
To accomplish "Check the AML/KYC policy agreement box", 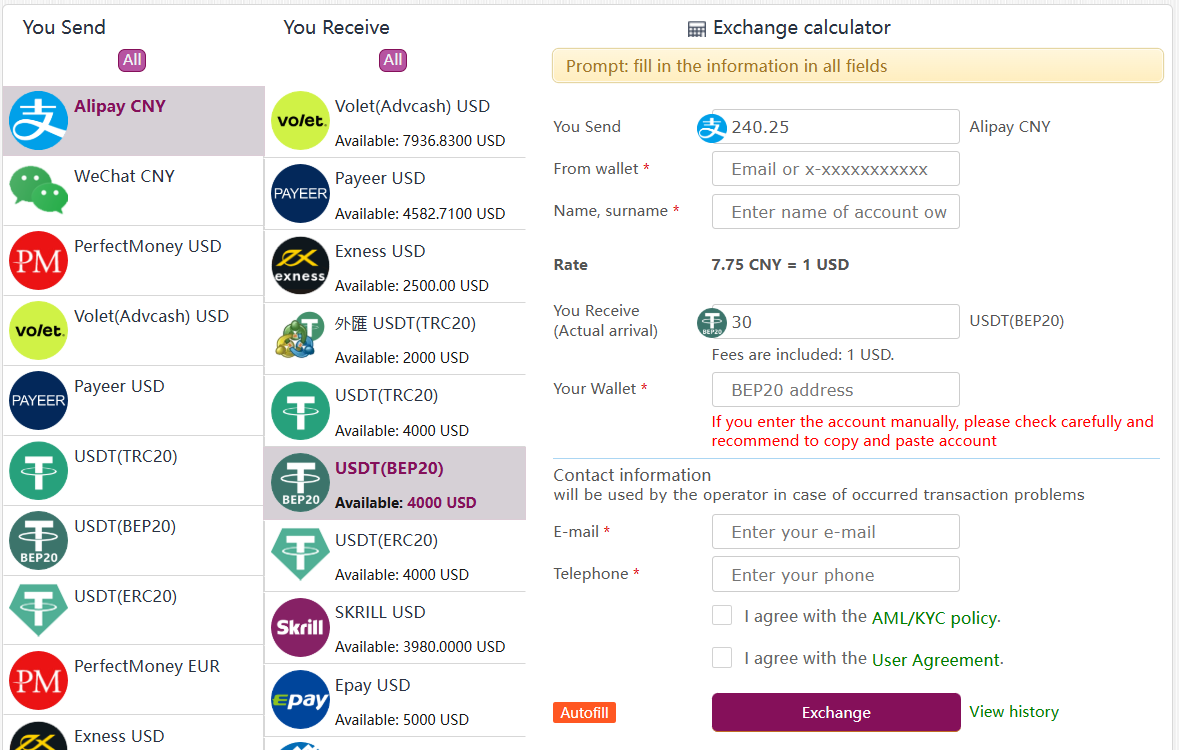I will [722, 615].
